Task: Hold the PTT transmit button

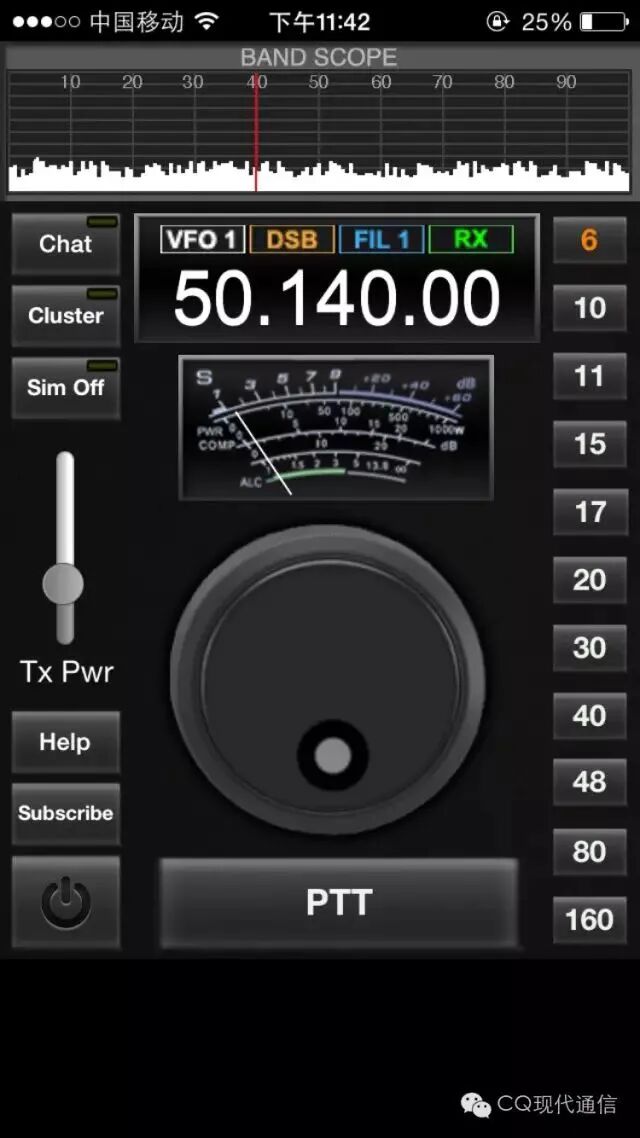Action: click(x=339, y=903)
